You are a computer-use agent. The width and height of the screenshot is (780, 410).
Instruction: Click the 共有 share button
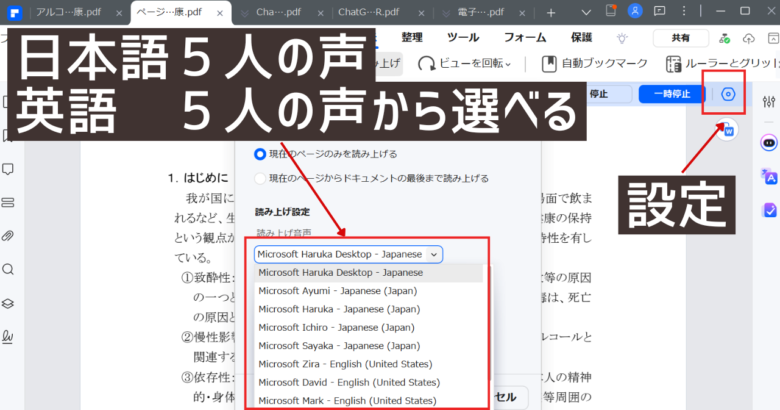coord(681,38)
